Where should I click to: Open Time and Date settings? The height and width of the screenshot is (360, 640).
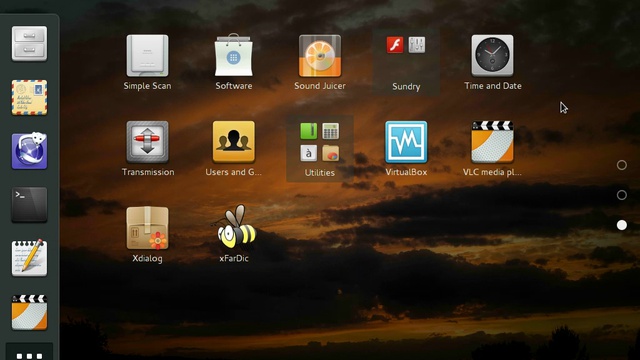[x=492, y=56]
